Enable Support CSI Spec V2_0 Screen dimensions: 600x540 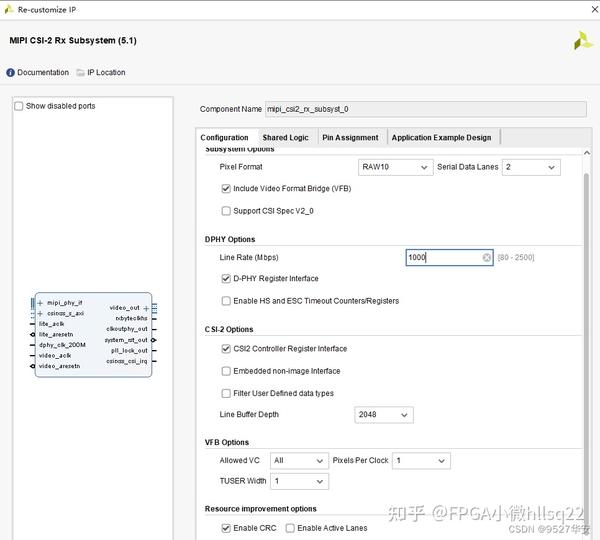pyautogui.click(x=226, y=211)
